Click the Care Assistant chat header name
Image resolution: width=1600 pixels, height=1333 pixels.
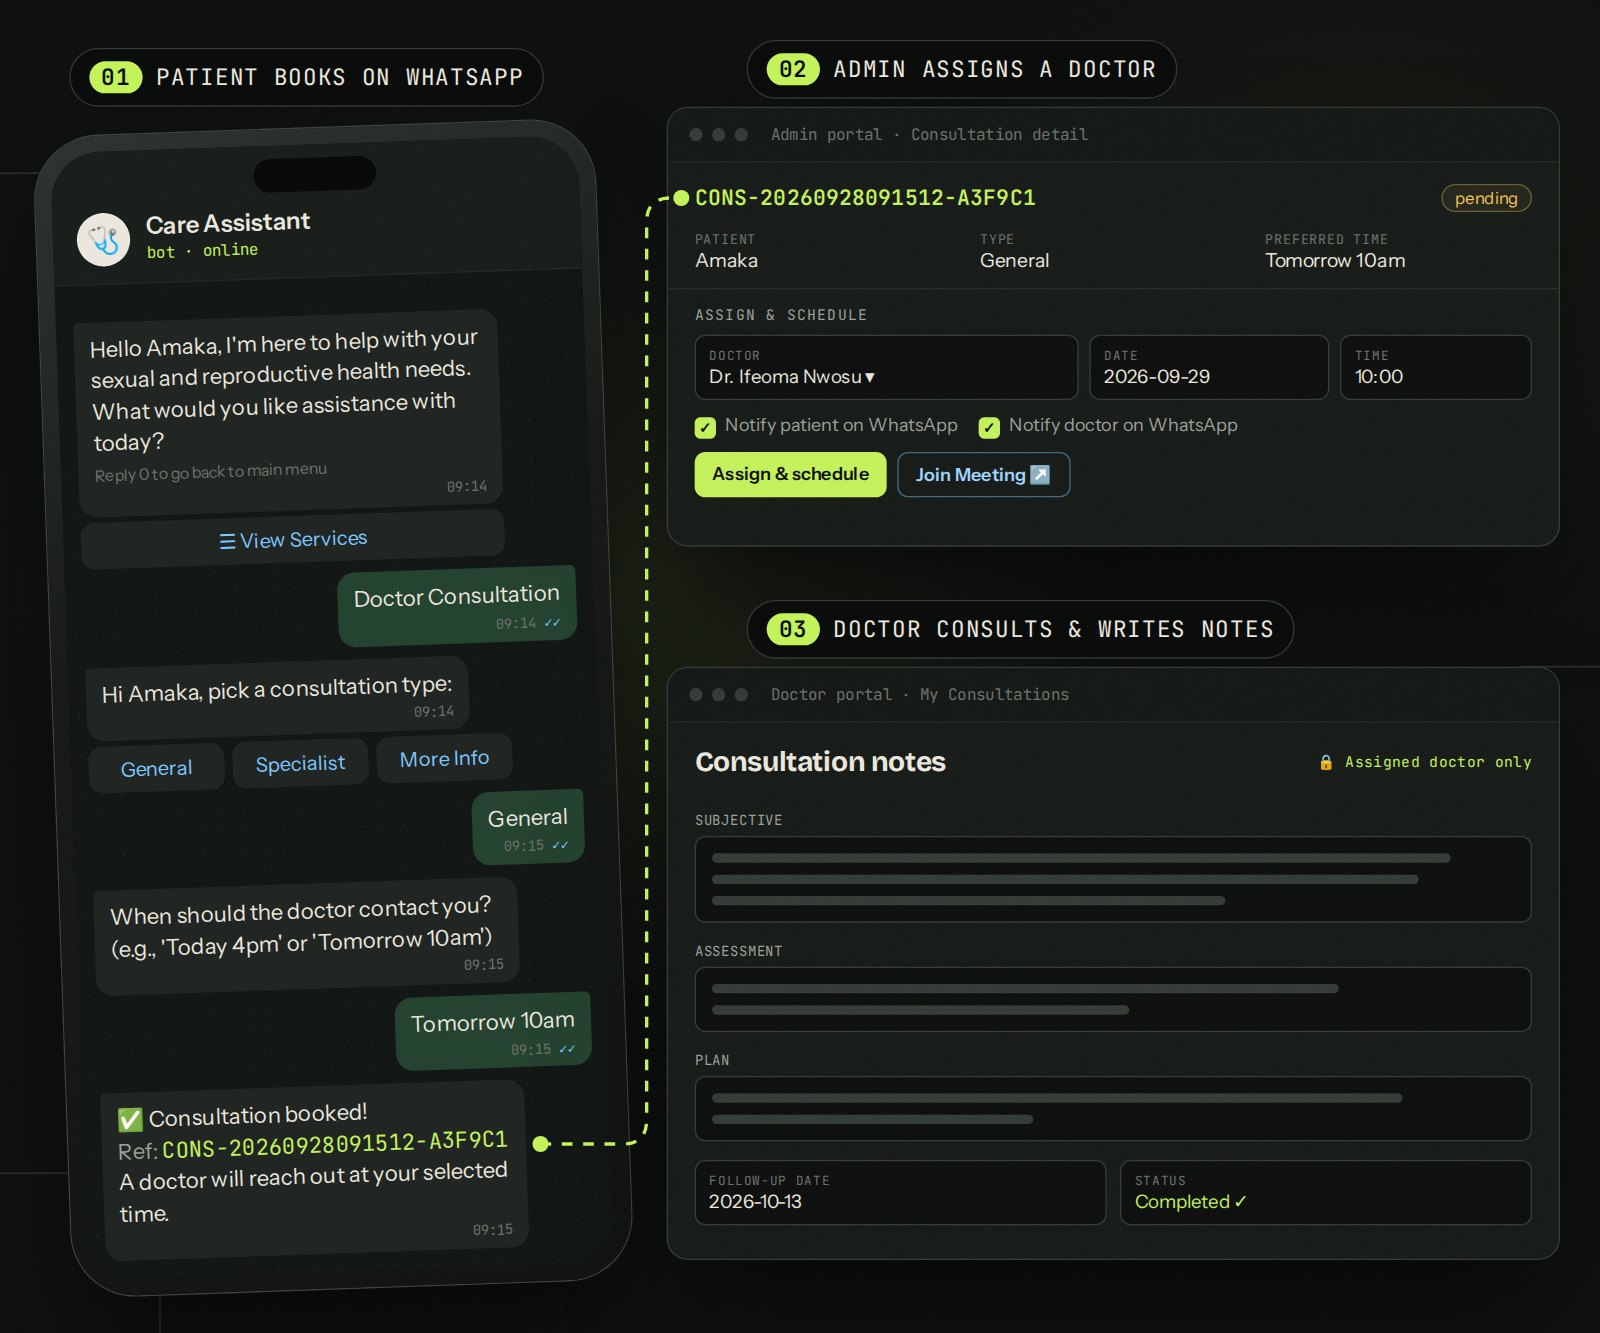pyautogui.click(x=228, y=223)
